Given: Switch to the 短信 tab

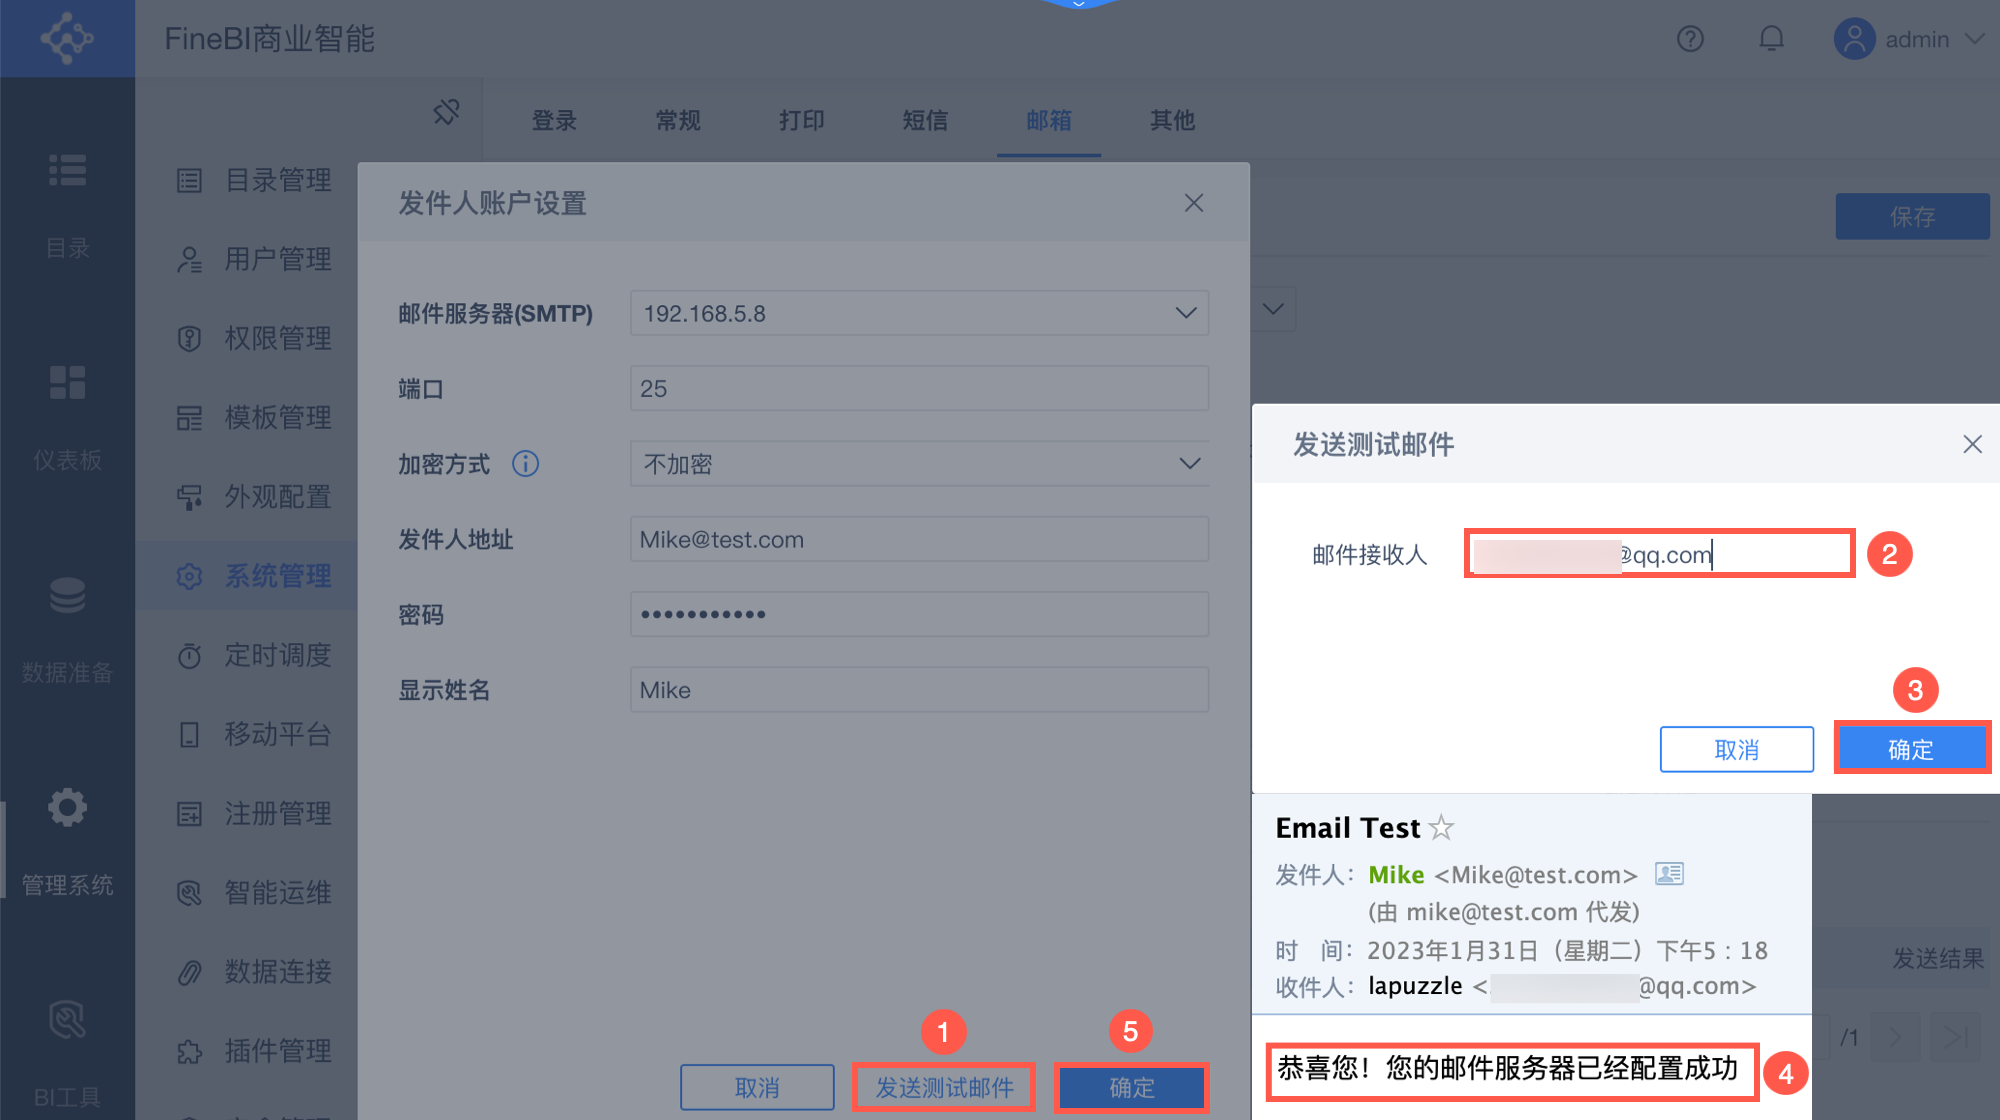Looking at the screenshot, I should (925, 121).
